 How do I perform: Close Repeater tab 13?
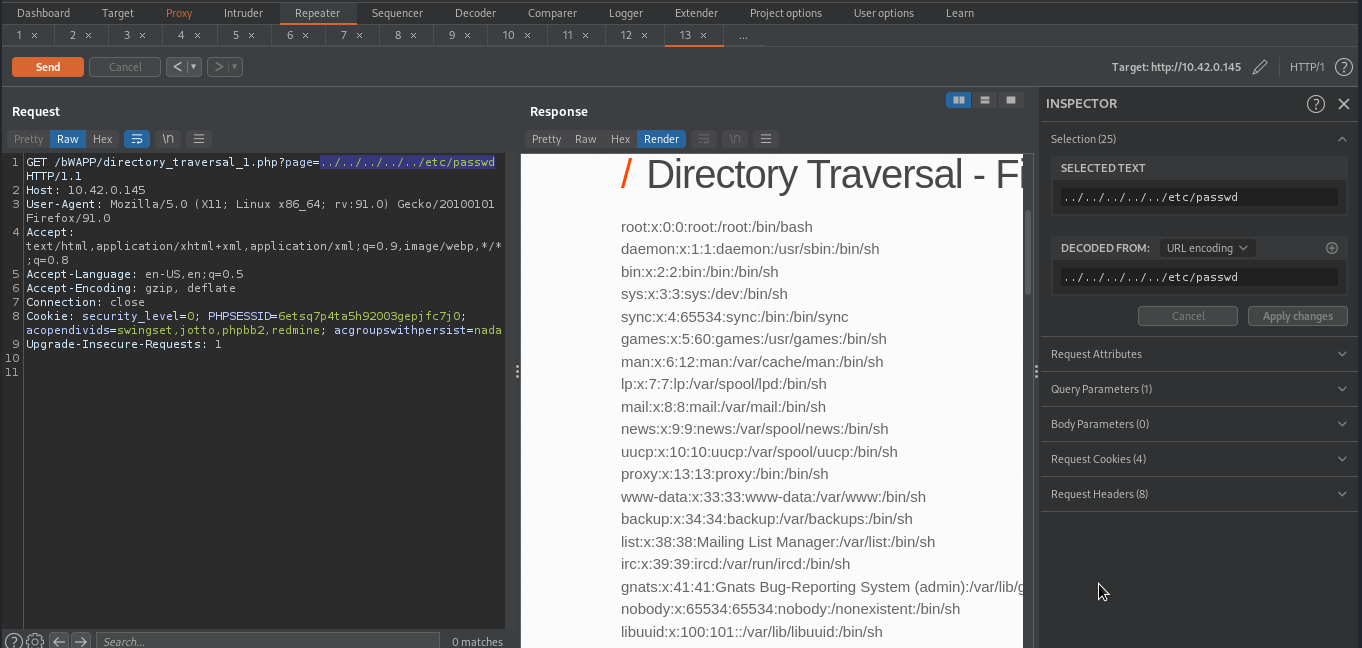(703, 35)
